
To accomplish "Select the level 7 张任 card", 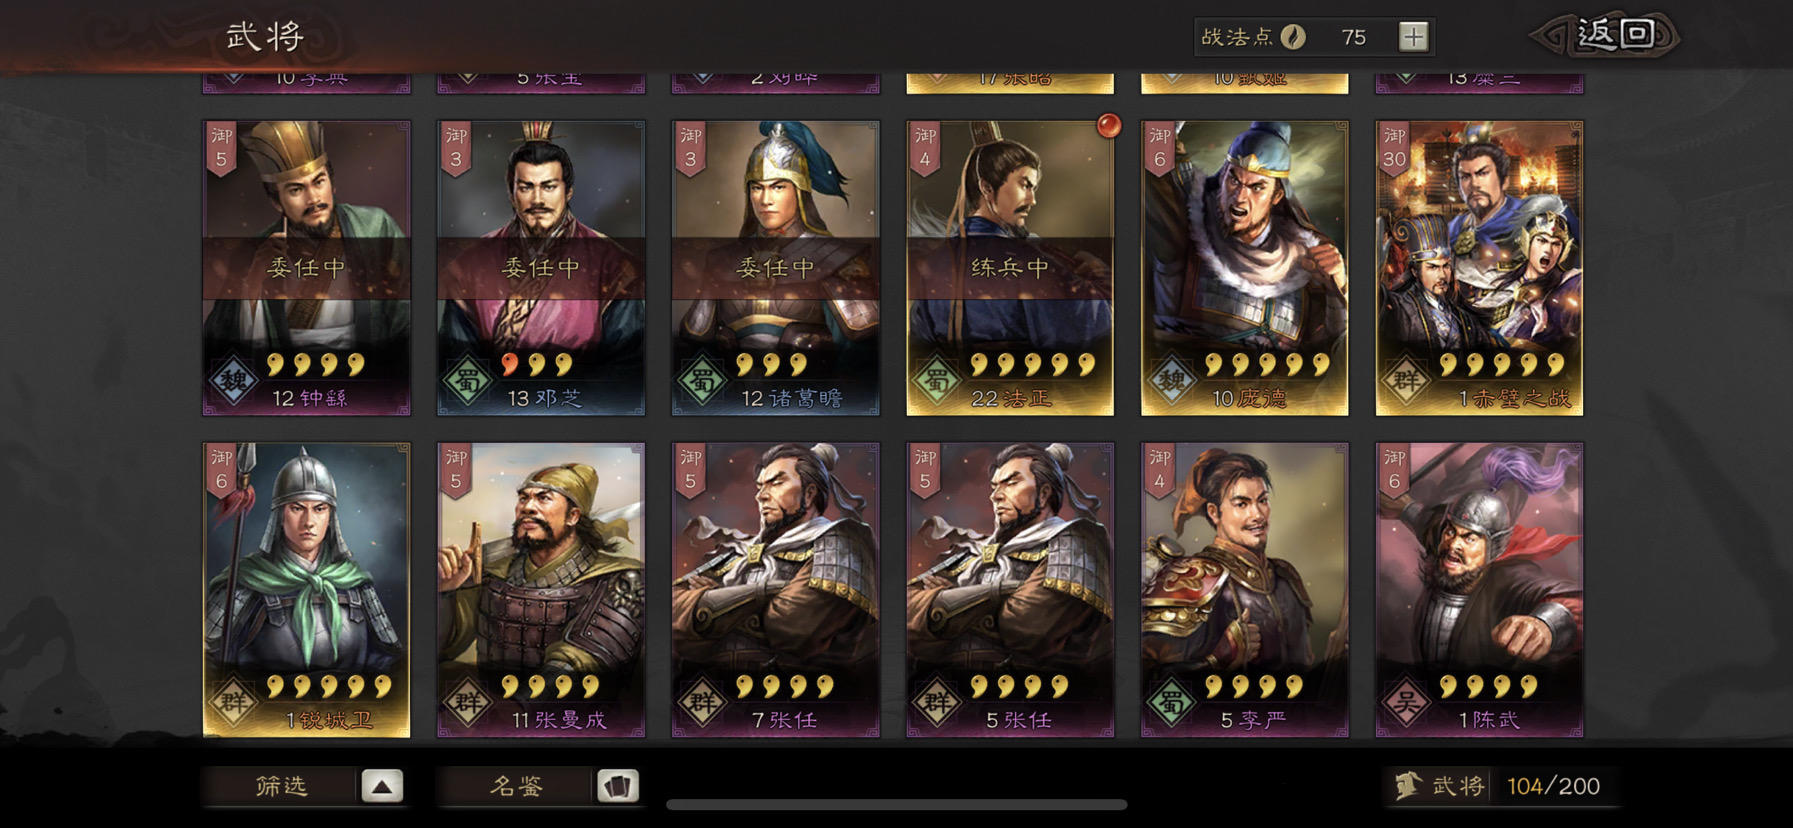I will (x=776, y=590).
